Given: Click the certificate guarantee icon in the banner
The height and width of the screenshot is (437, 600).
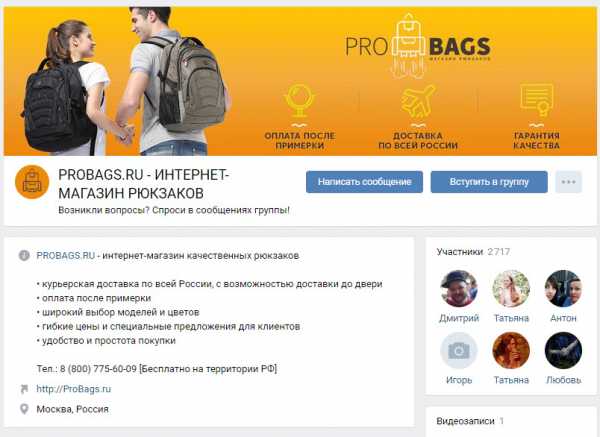Looking at the screenshot, I should tap(537, 100).
